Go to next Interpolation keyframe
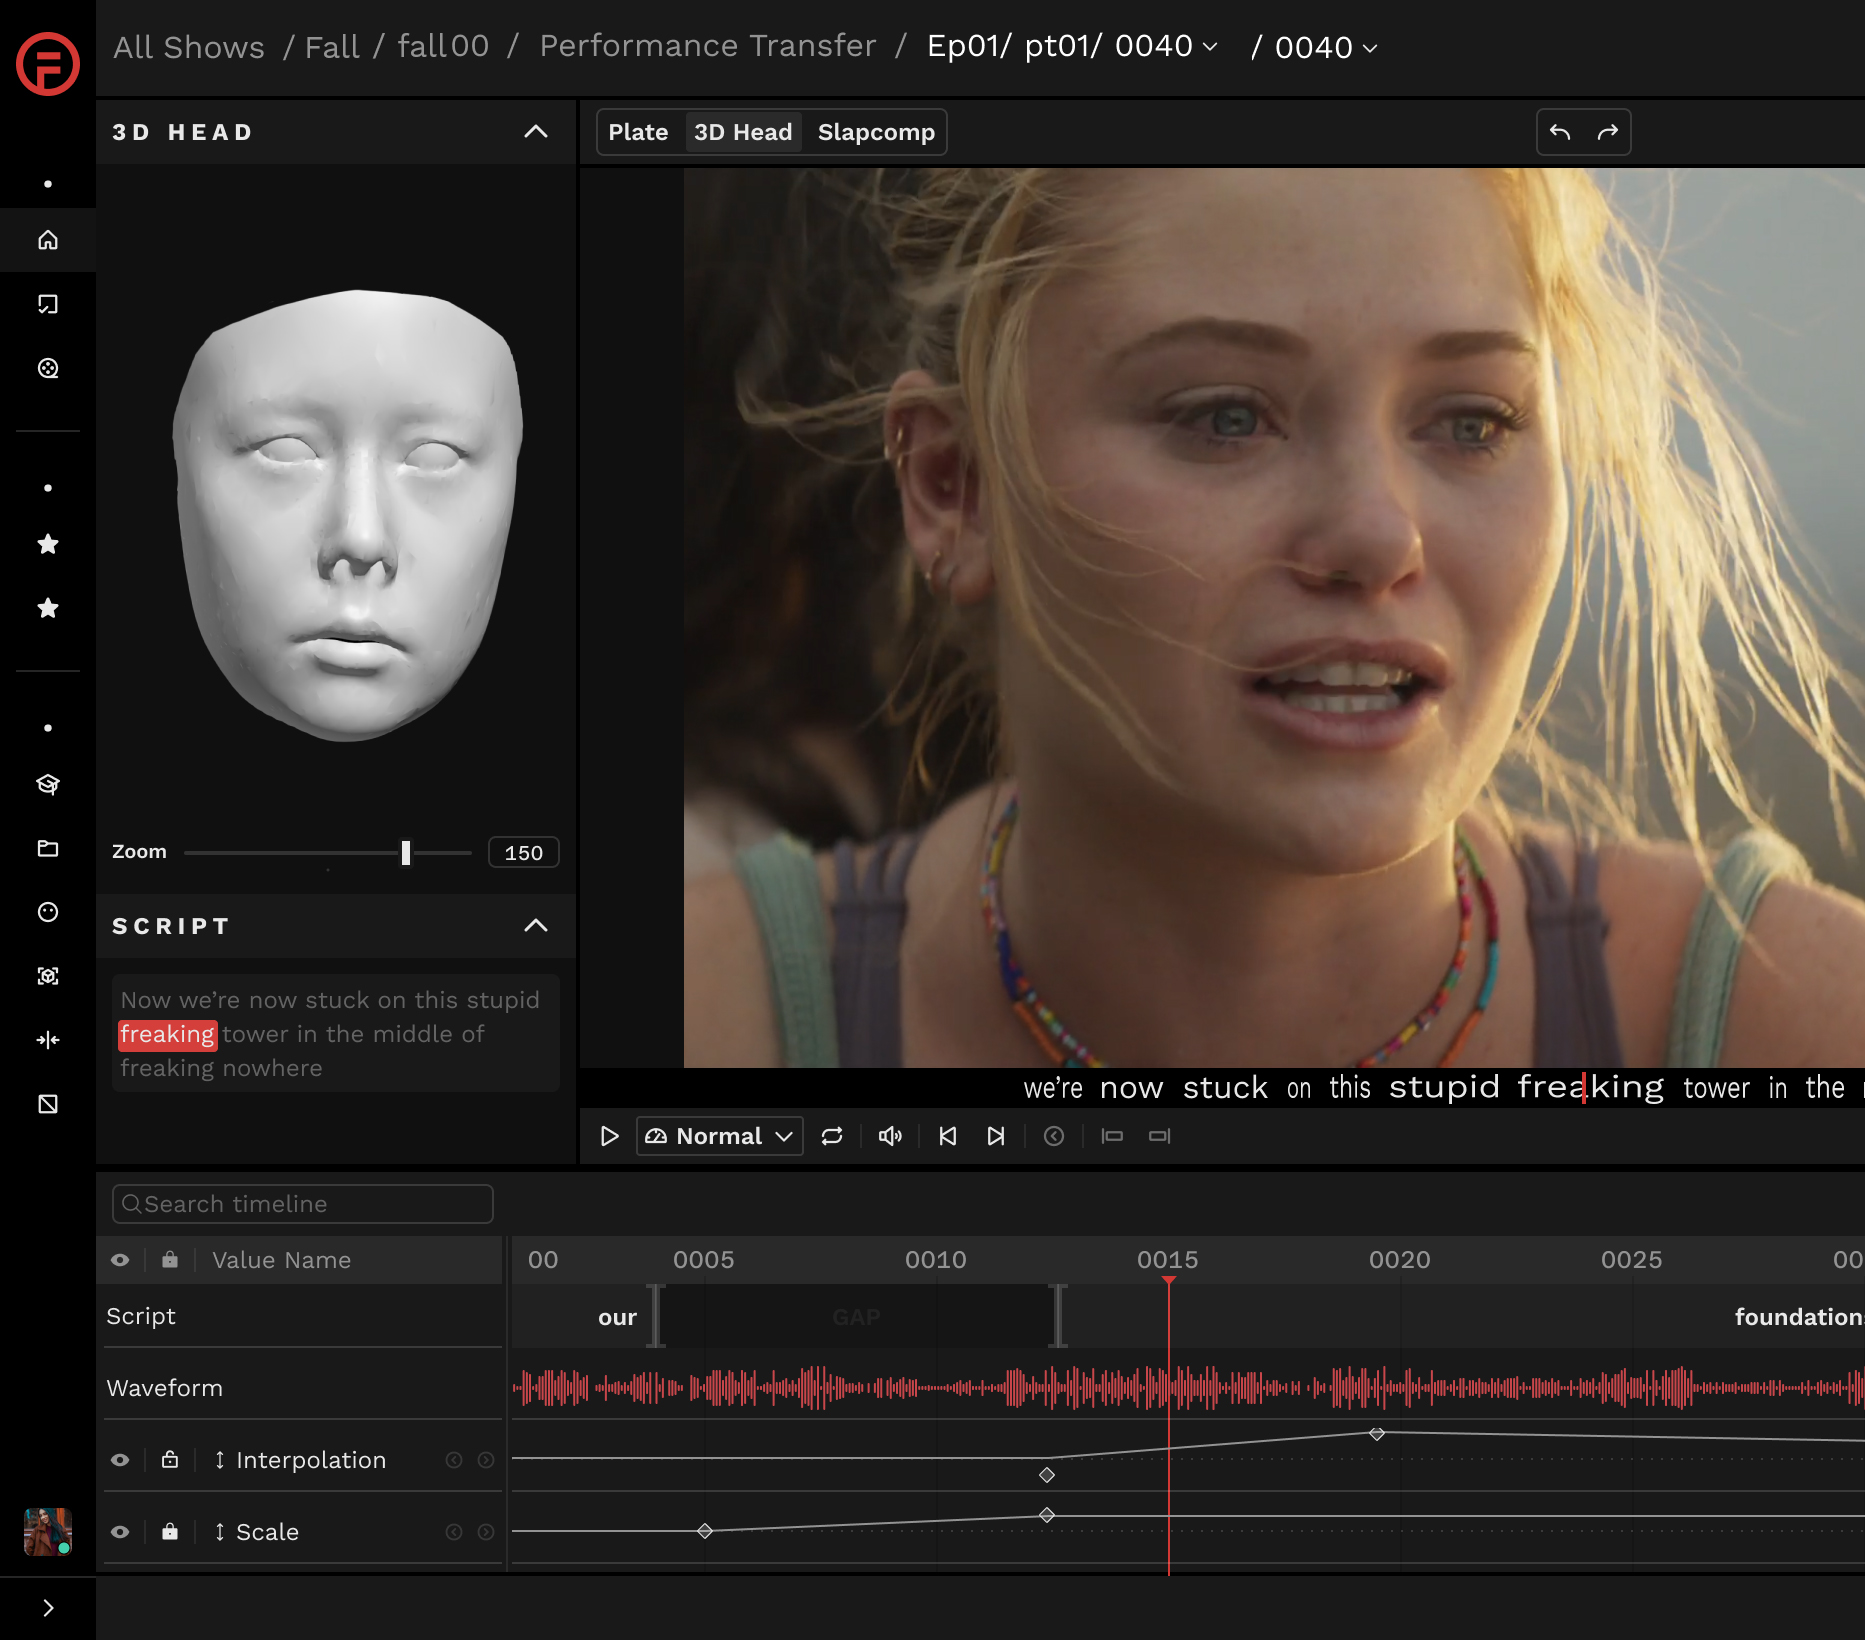This screenshot has width=1865, height=1640. [x=486, y=1460]
